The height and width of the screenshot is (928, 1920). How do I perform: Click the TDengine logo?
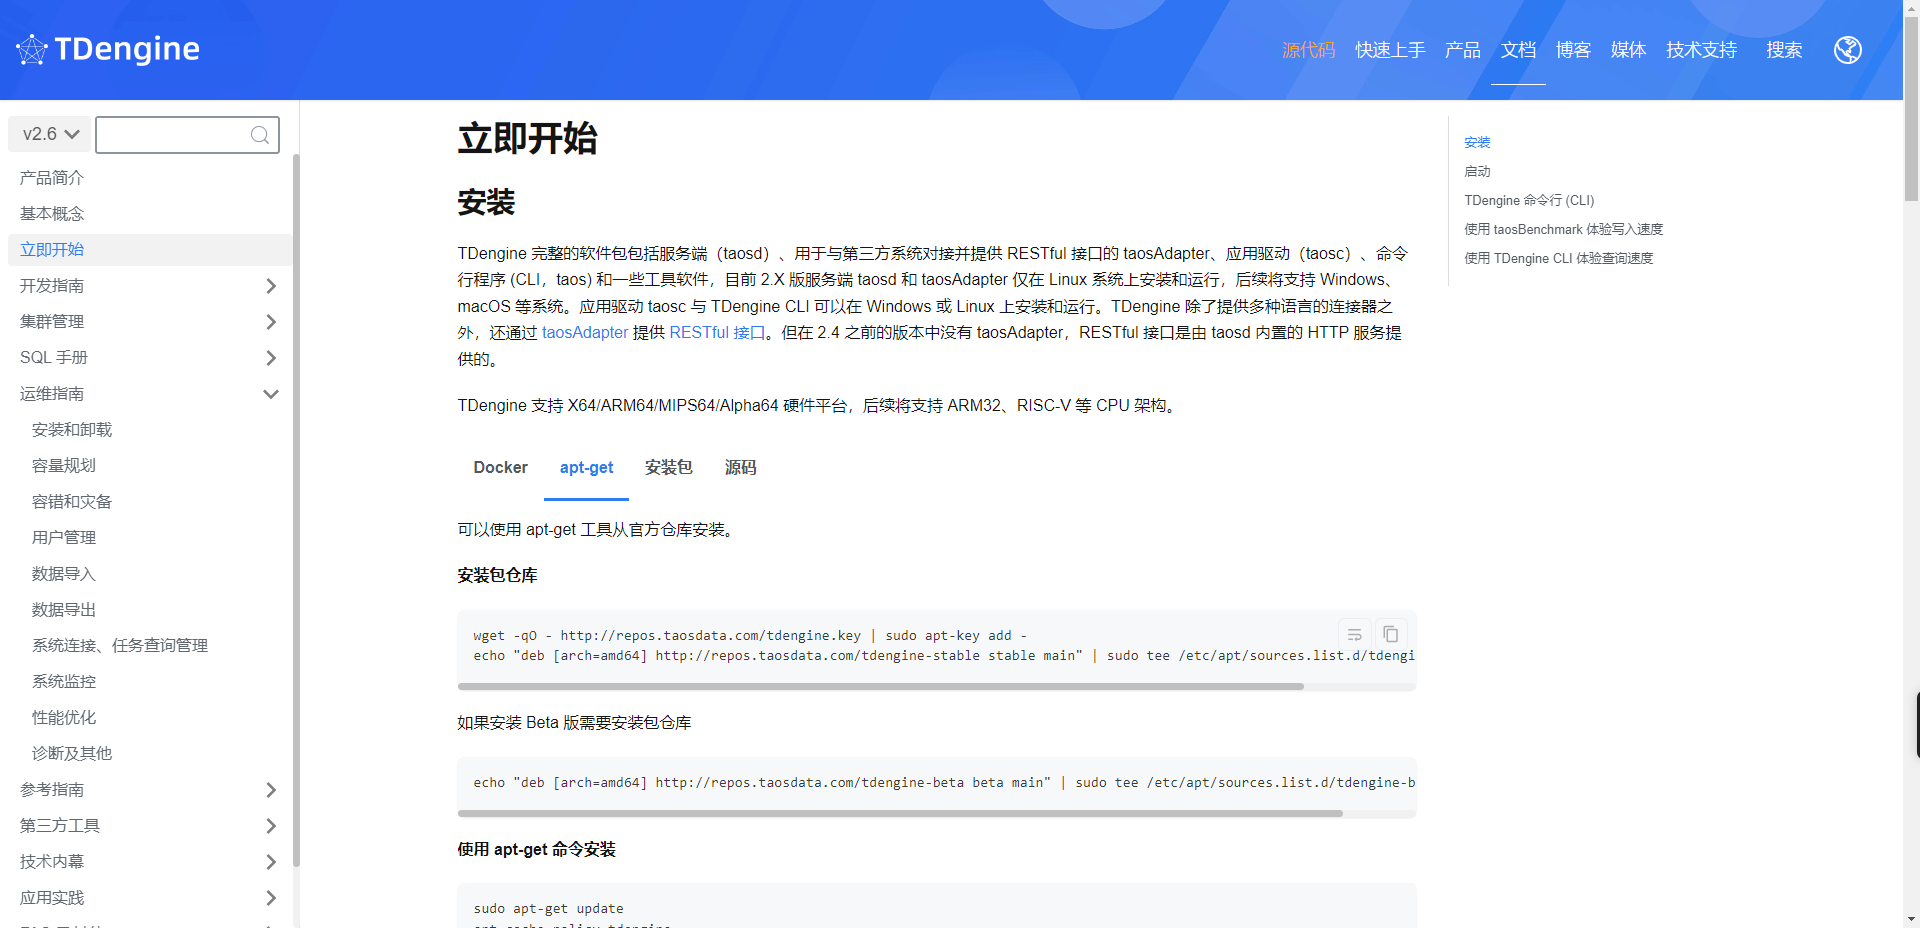(108, 49)
